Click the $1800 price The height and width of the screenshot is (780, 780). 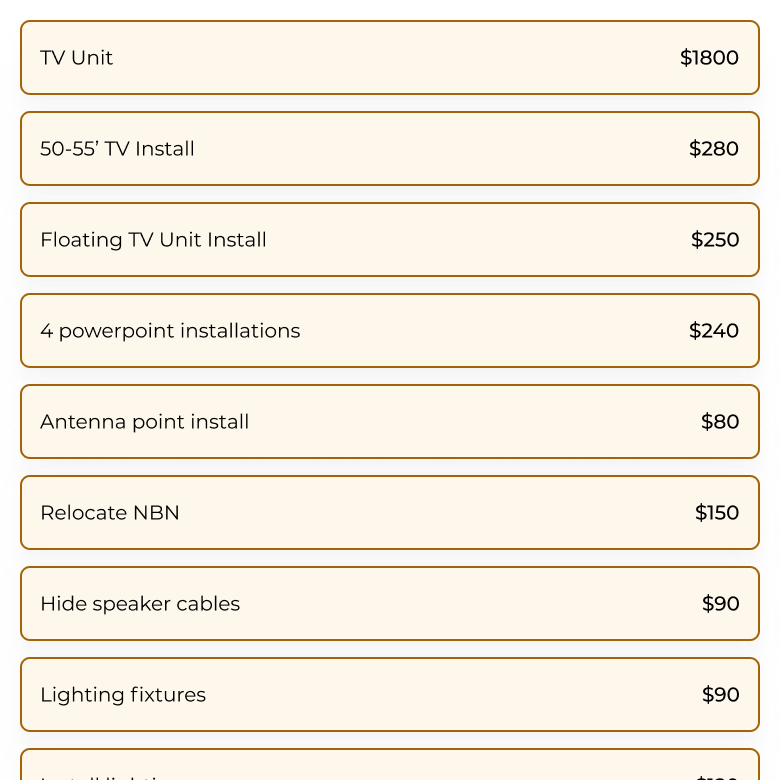click(x=709, y=58)
